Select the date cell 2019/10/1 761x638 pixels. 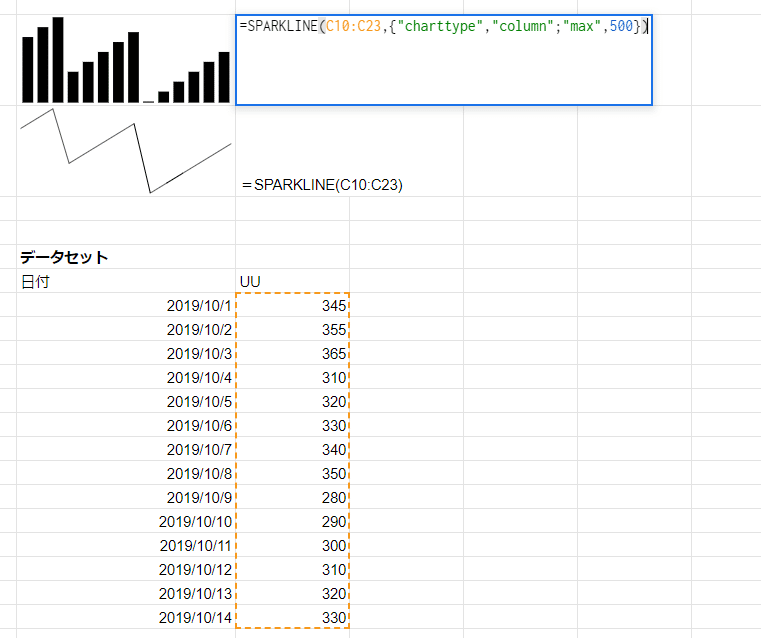[126, 305]
